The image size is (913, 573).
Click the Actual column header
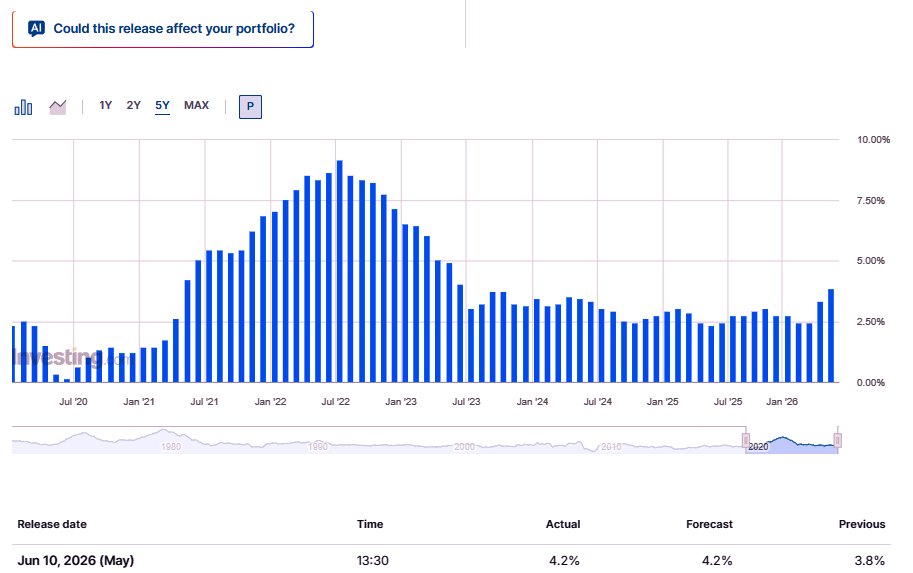pyautogui.click(x=563, y=524)
